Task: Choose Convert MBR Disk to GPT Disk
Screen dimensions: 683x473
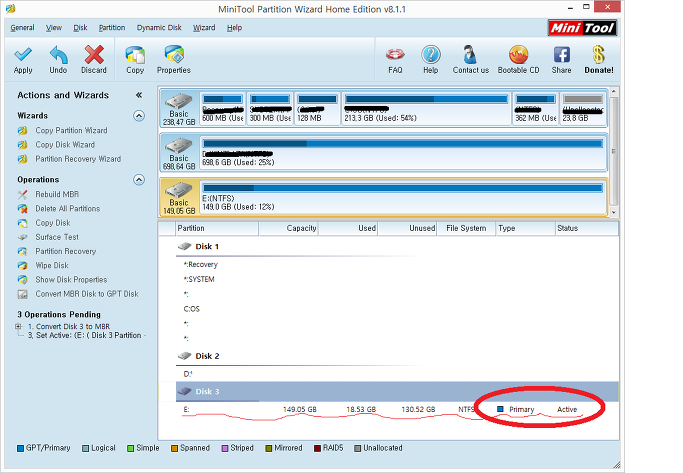Action: (x=87, y=294)
